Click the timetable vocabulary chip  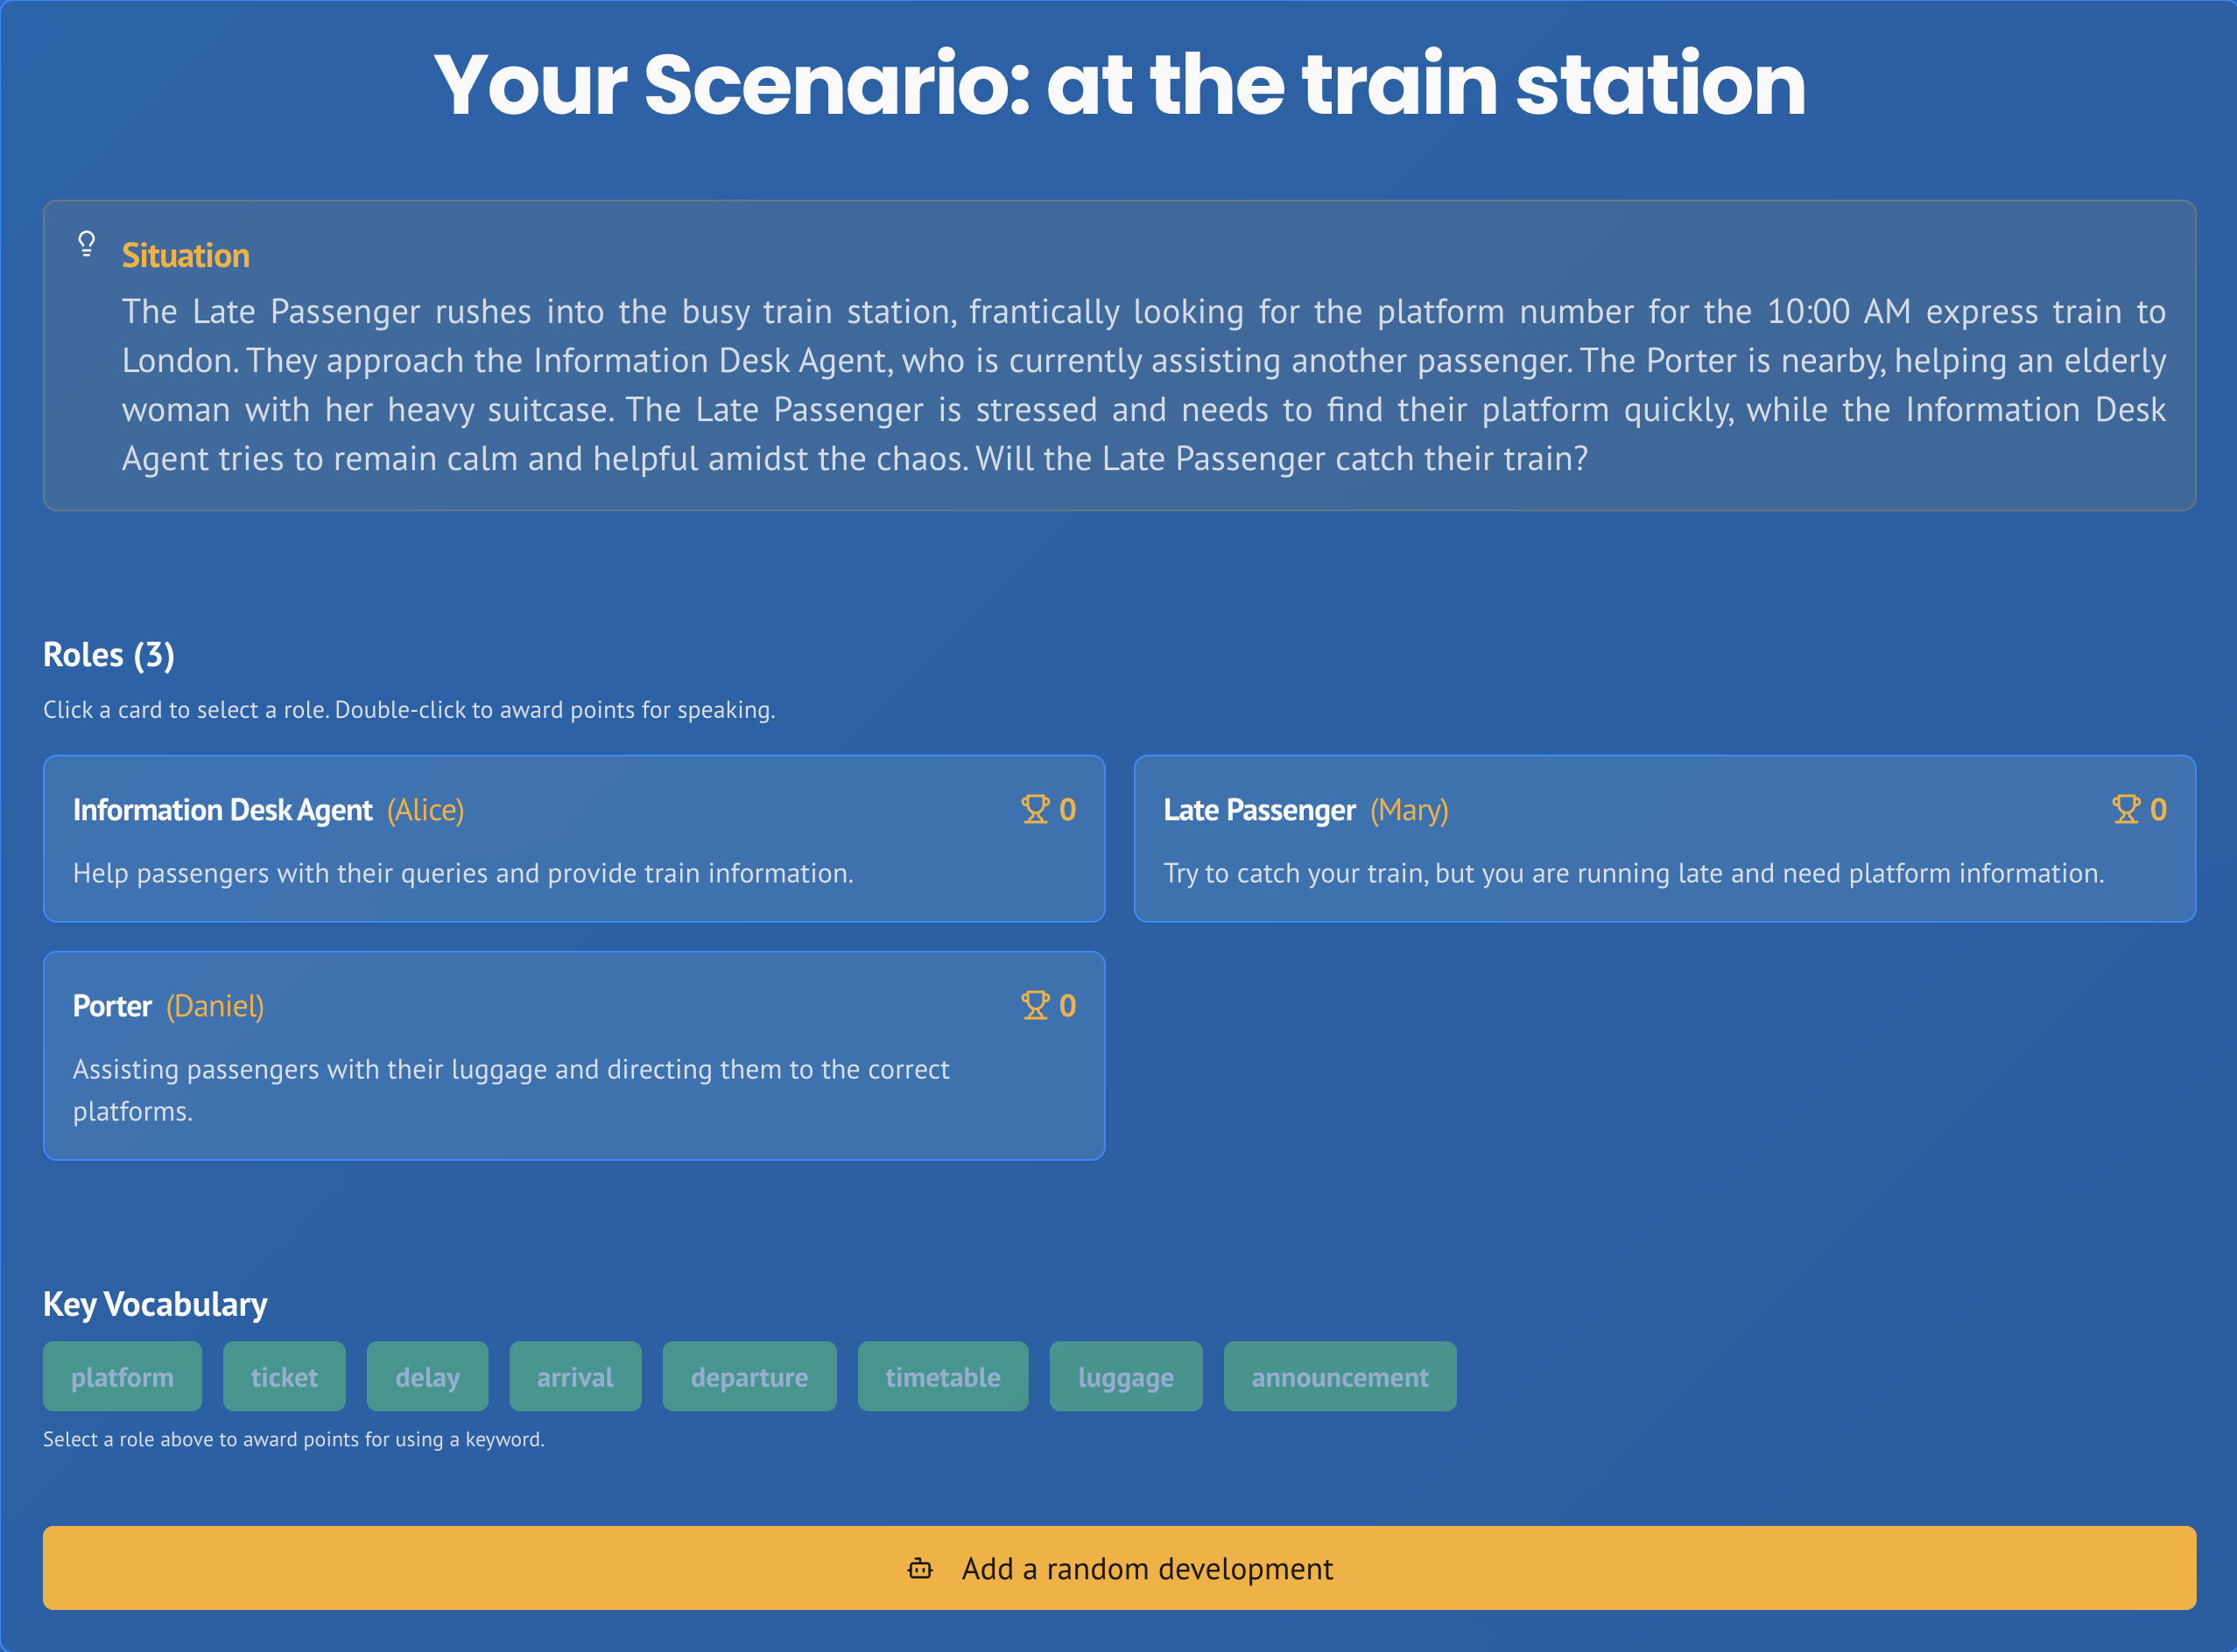coord(943,1377)
